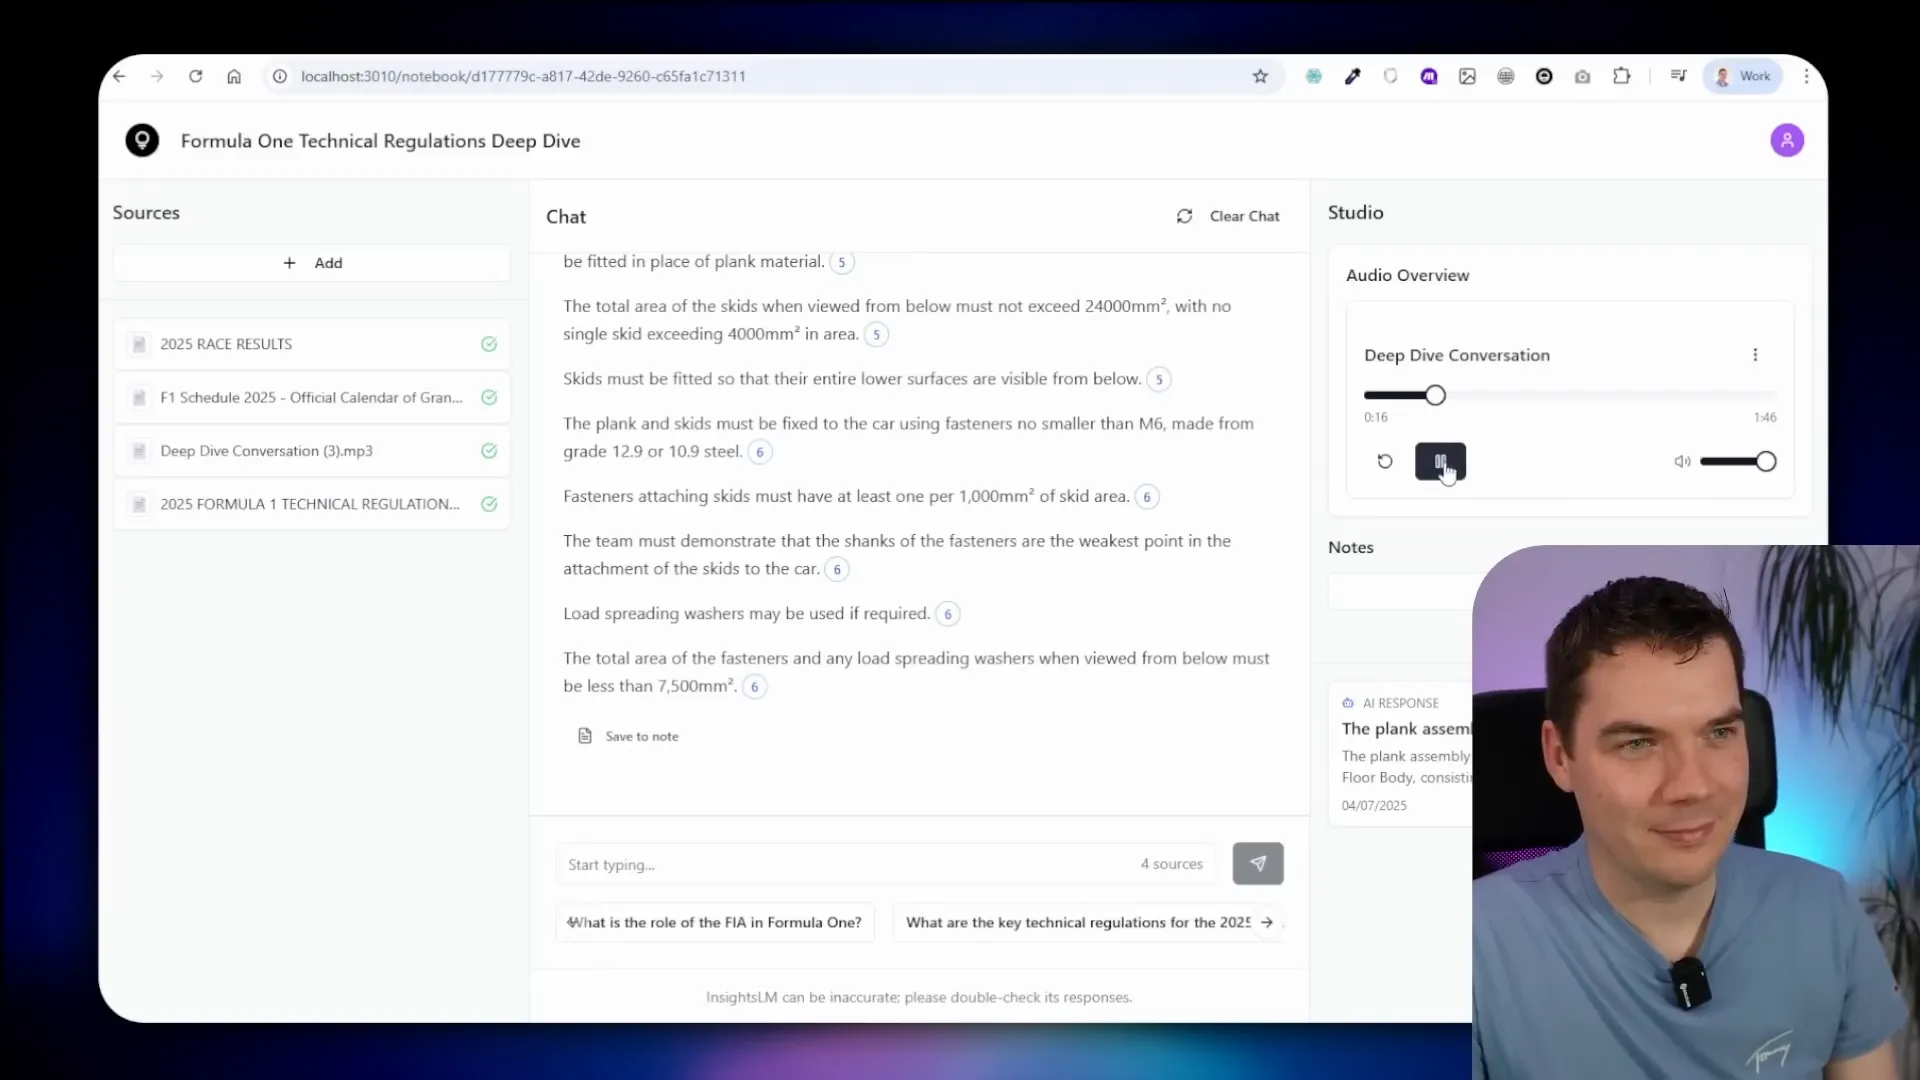The width and height of the screenshot is (1920, 1080).
Task: Pause the Deep Dive Conversation audio
Action: pyautogui.click(x=1440, y=461)
